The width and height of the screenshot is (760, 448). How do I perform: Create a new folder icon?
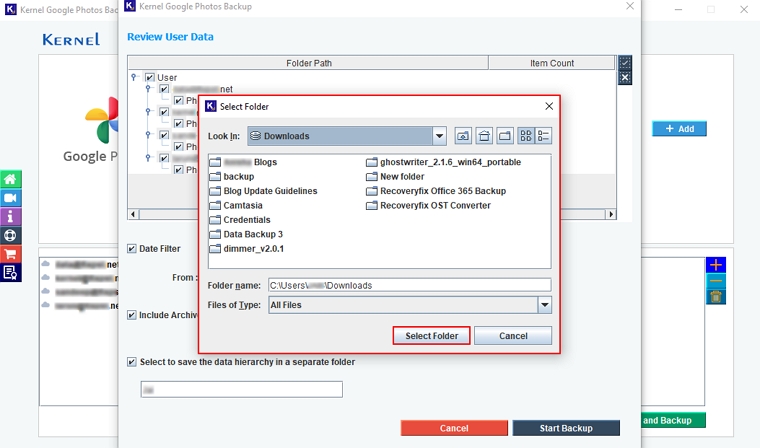[505, 136]
